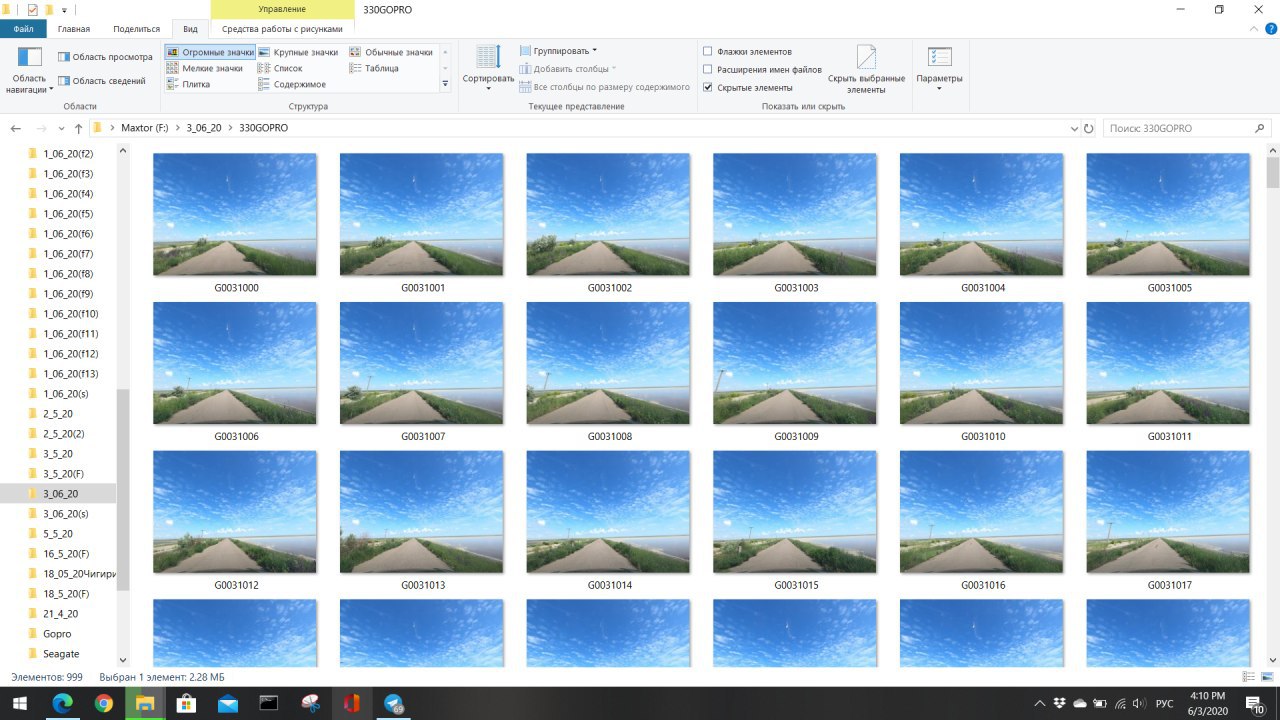Select thumbnail G0031000

(x=235, y=223)
